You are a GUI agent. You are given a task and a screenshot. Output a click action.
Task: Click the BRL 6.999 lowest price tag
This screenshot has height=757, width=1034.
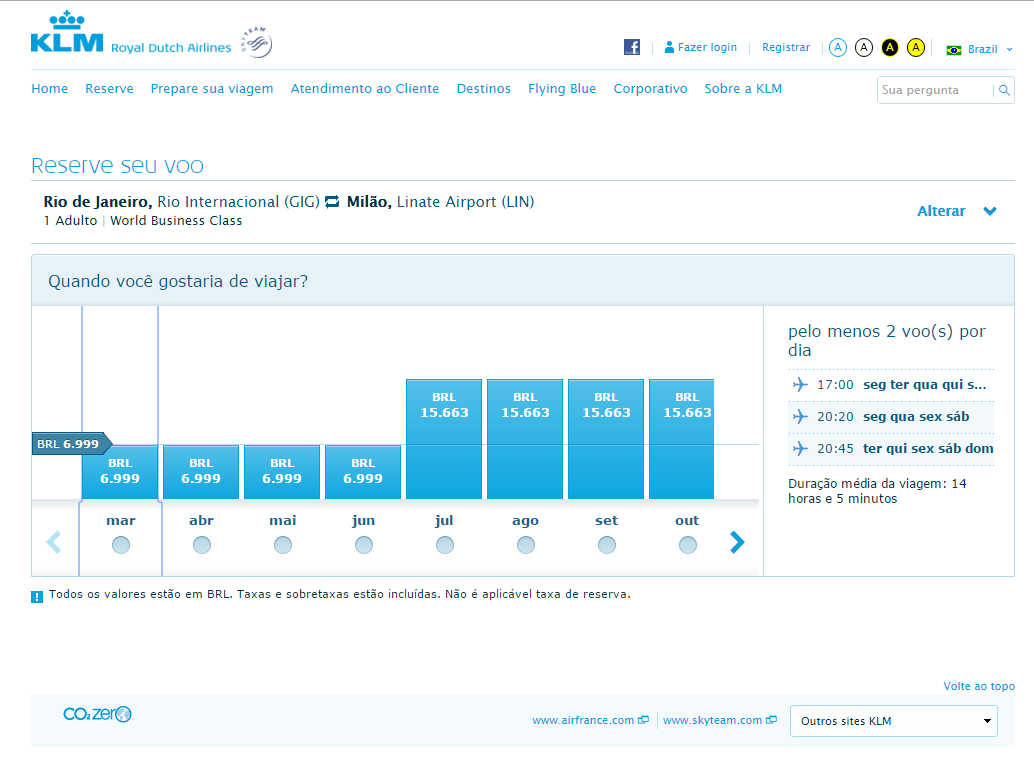pos(72,444)
